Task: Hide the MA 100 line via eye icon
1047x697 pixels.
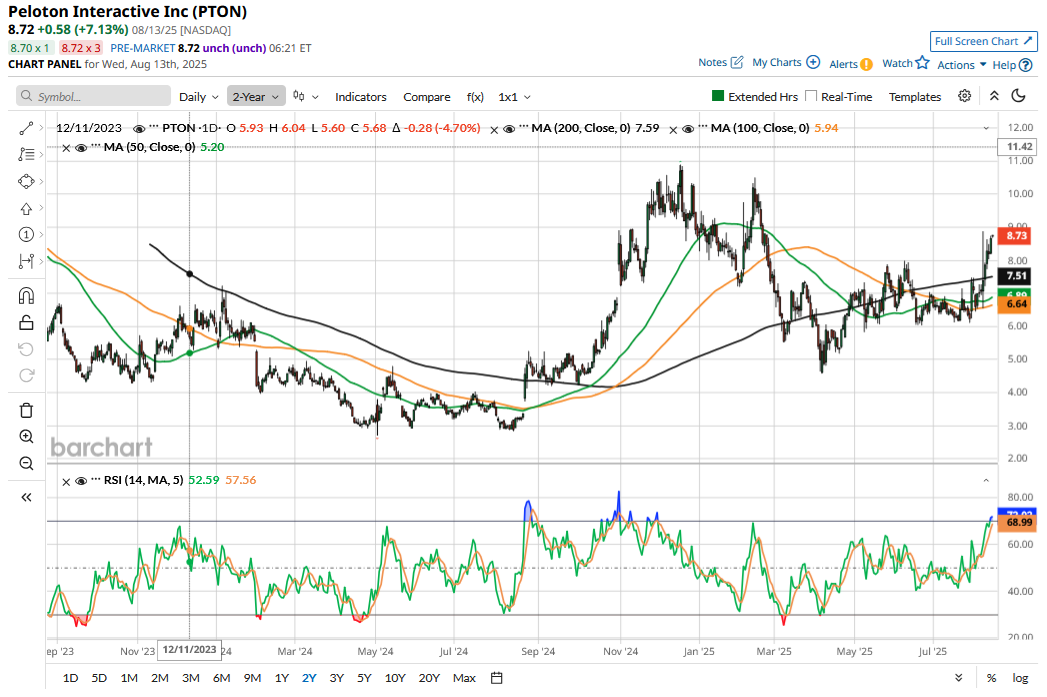Action: (x=688, y=129)
